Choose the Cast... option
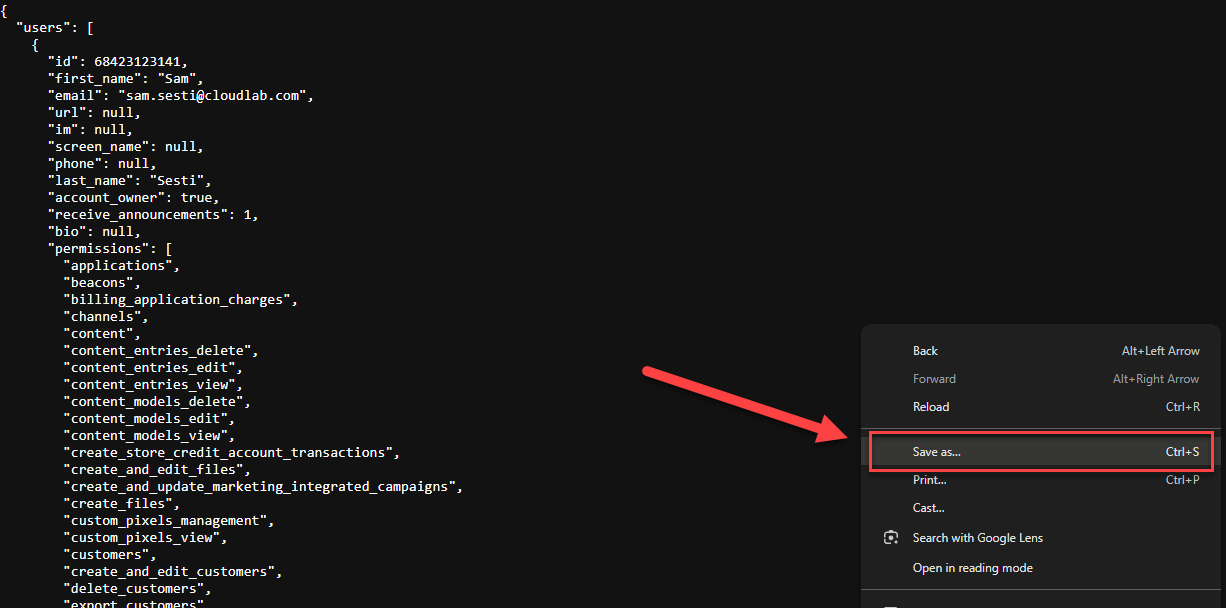 [x=928, y=508]
